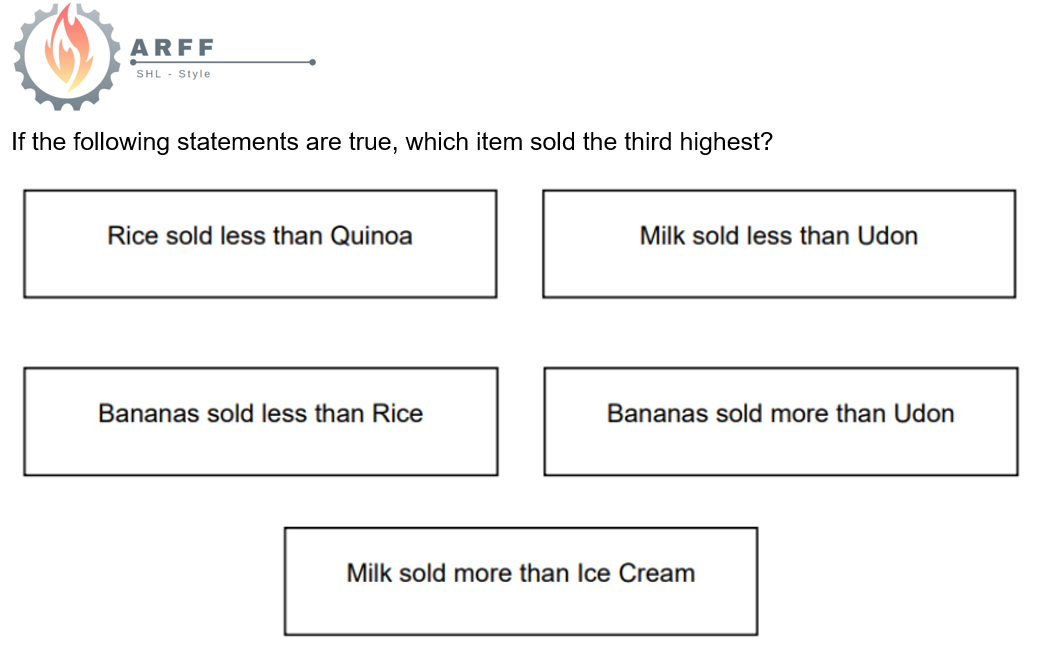Click the ARFF flame gear logo
The height and width of the screenshot is (650, 1044).
point(67,56)
